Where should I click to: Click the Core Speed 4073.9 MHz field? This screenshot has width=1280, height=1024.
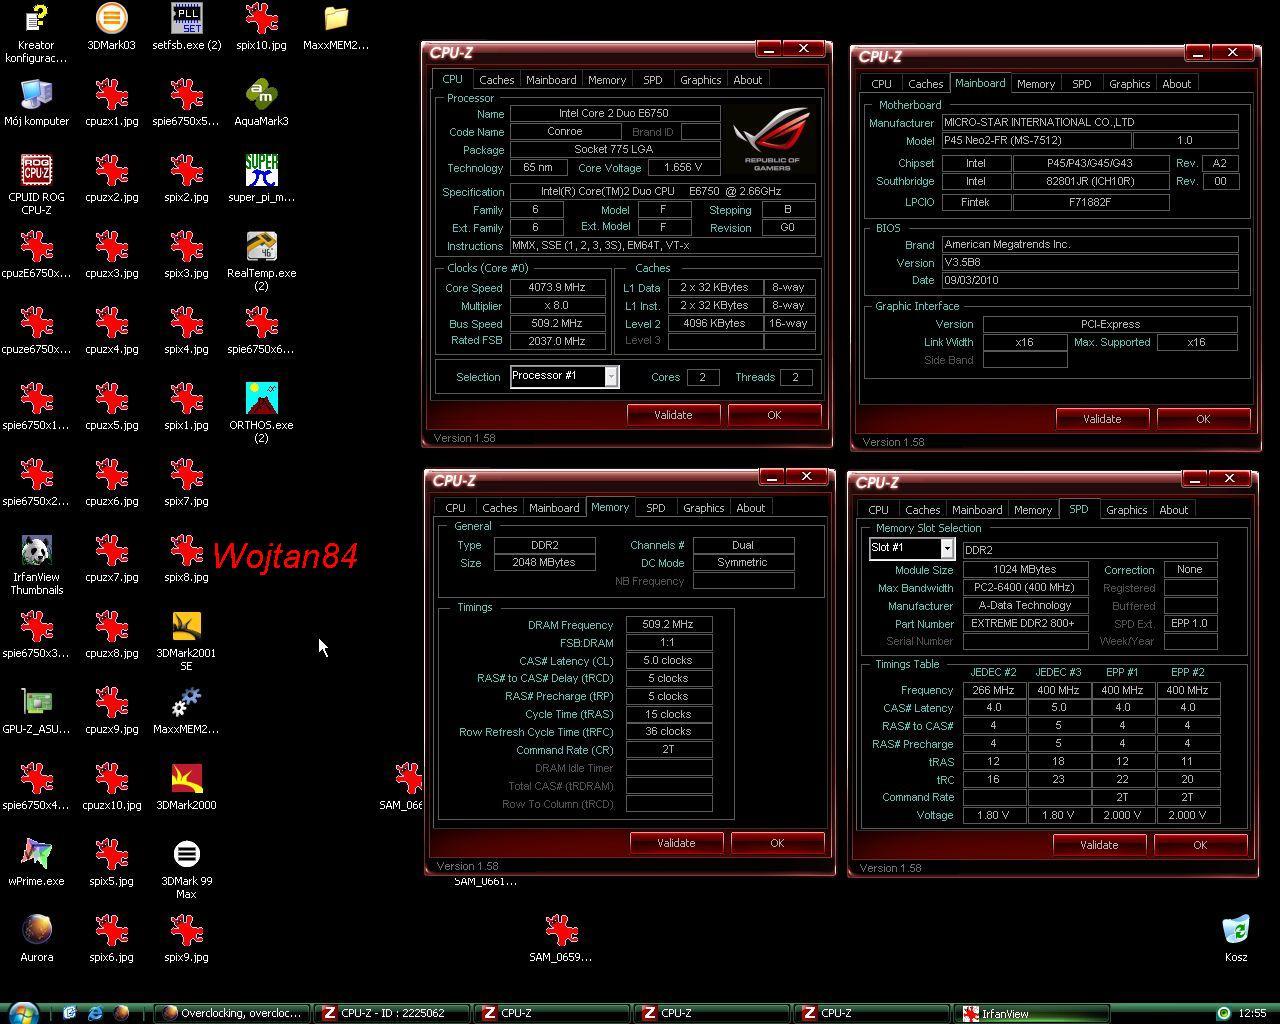559,287
